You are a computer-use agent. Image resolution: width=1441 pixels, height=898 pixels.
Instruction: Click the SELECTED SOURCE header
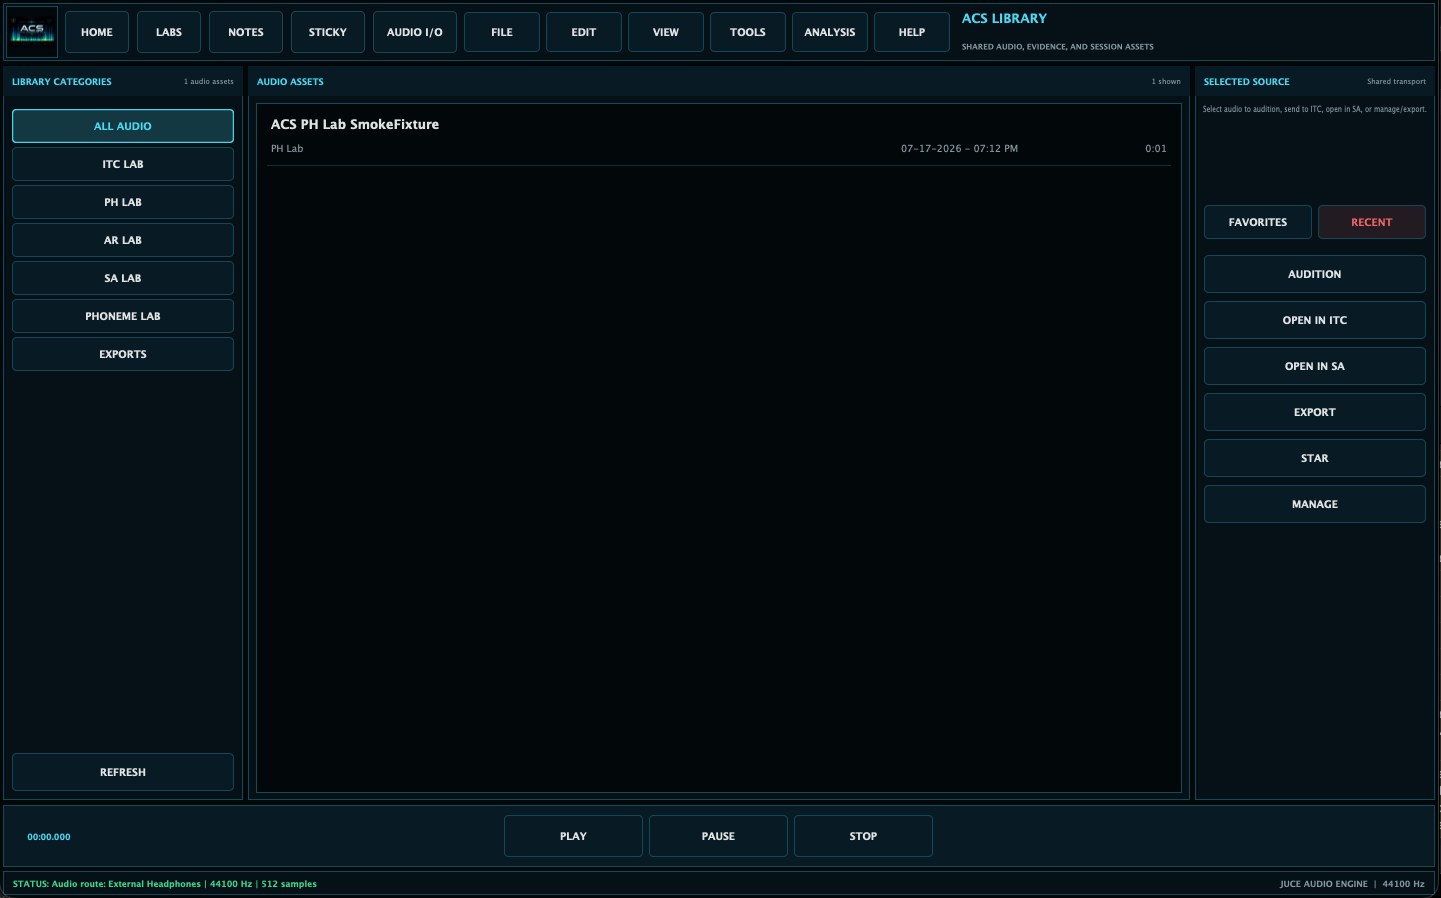point(1247,82)
